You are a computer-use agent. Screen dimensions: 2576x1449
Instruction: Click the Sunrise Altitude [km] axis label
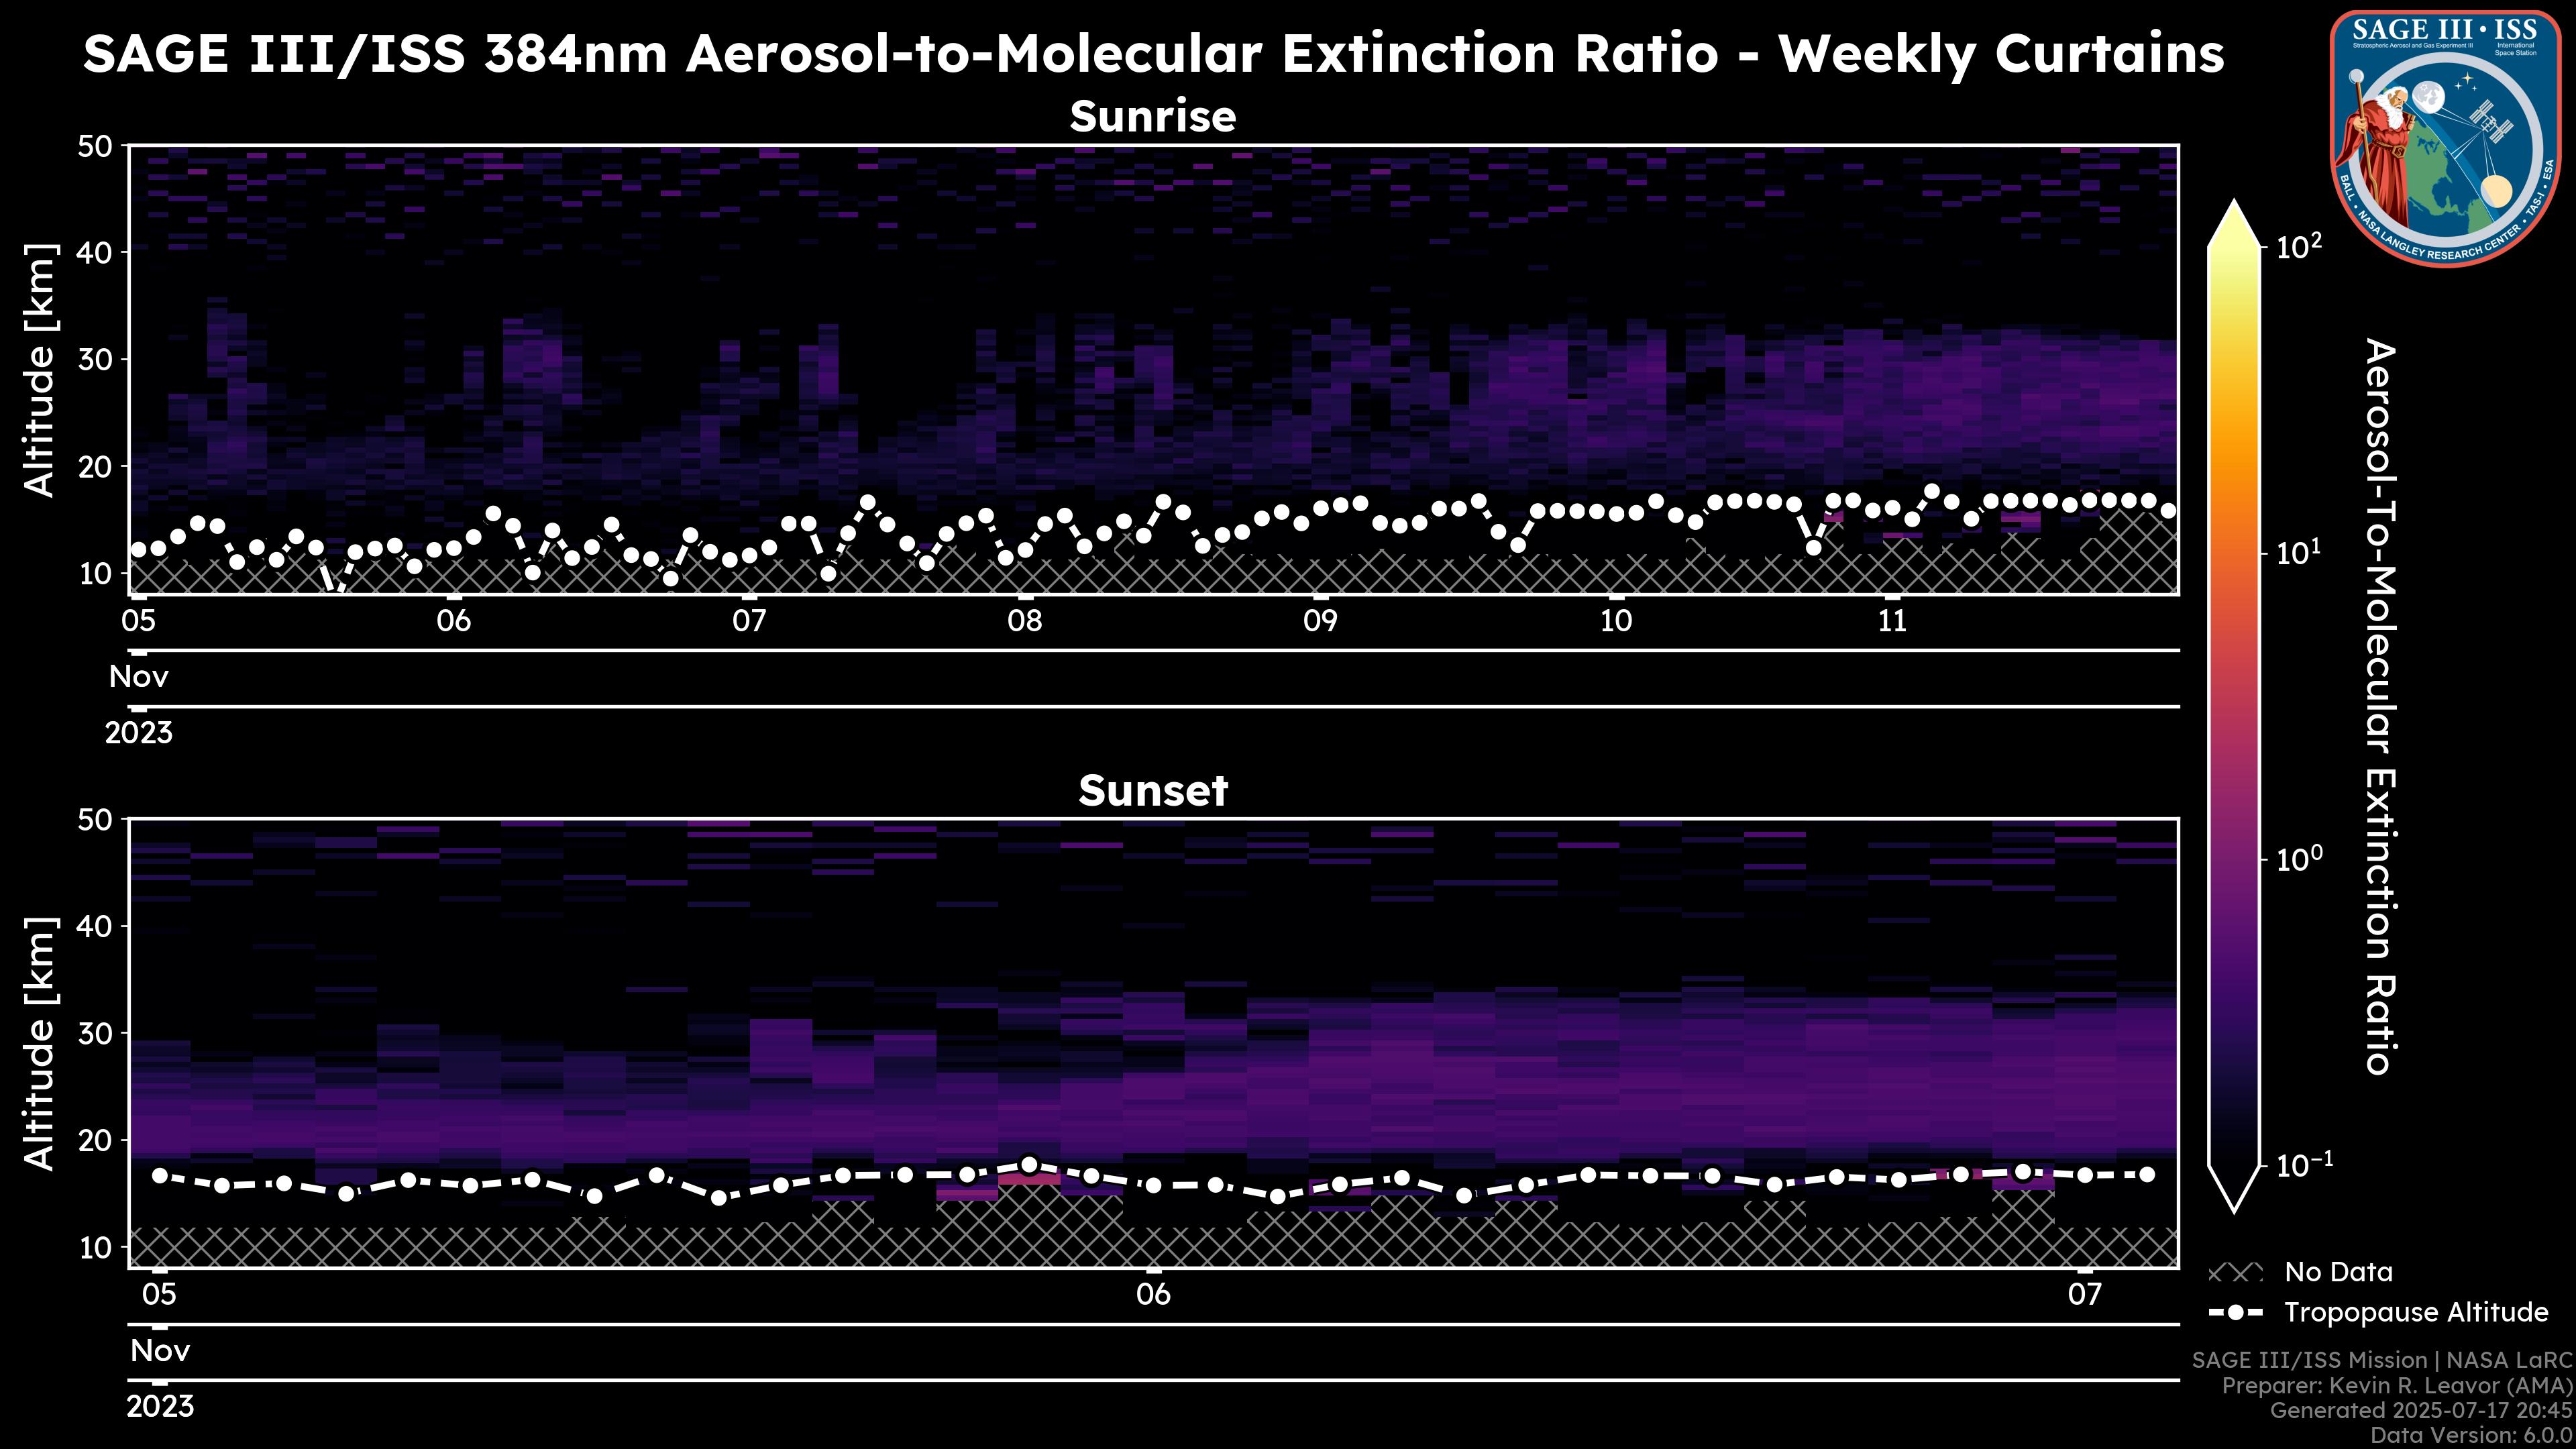click(40, 370)
